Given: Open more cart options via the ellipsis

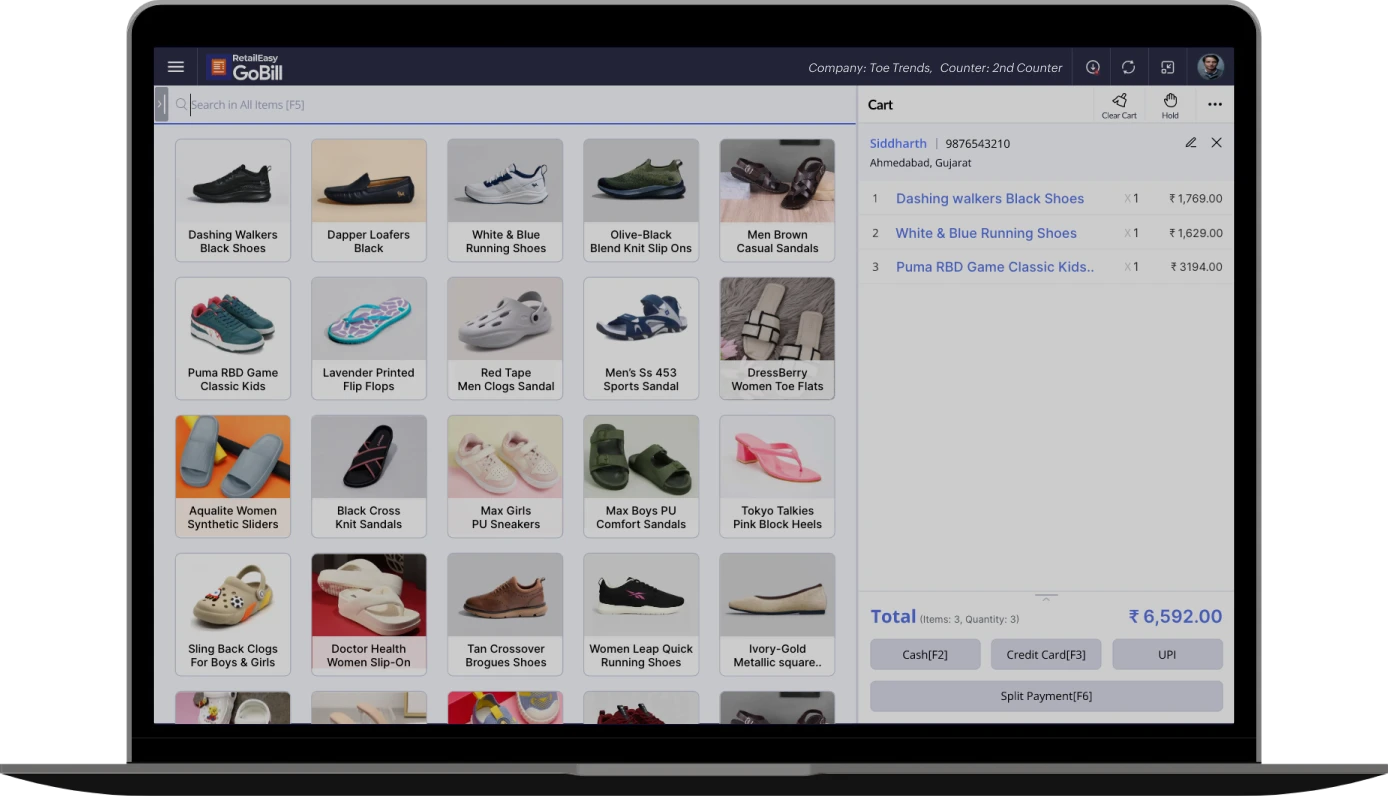Looking at the screenshot, I should coord(1215,104).
